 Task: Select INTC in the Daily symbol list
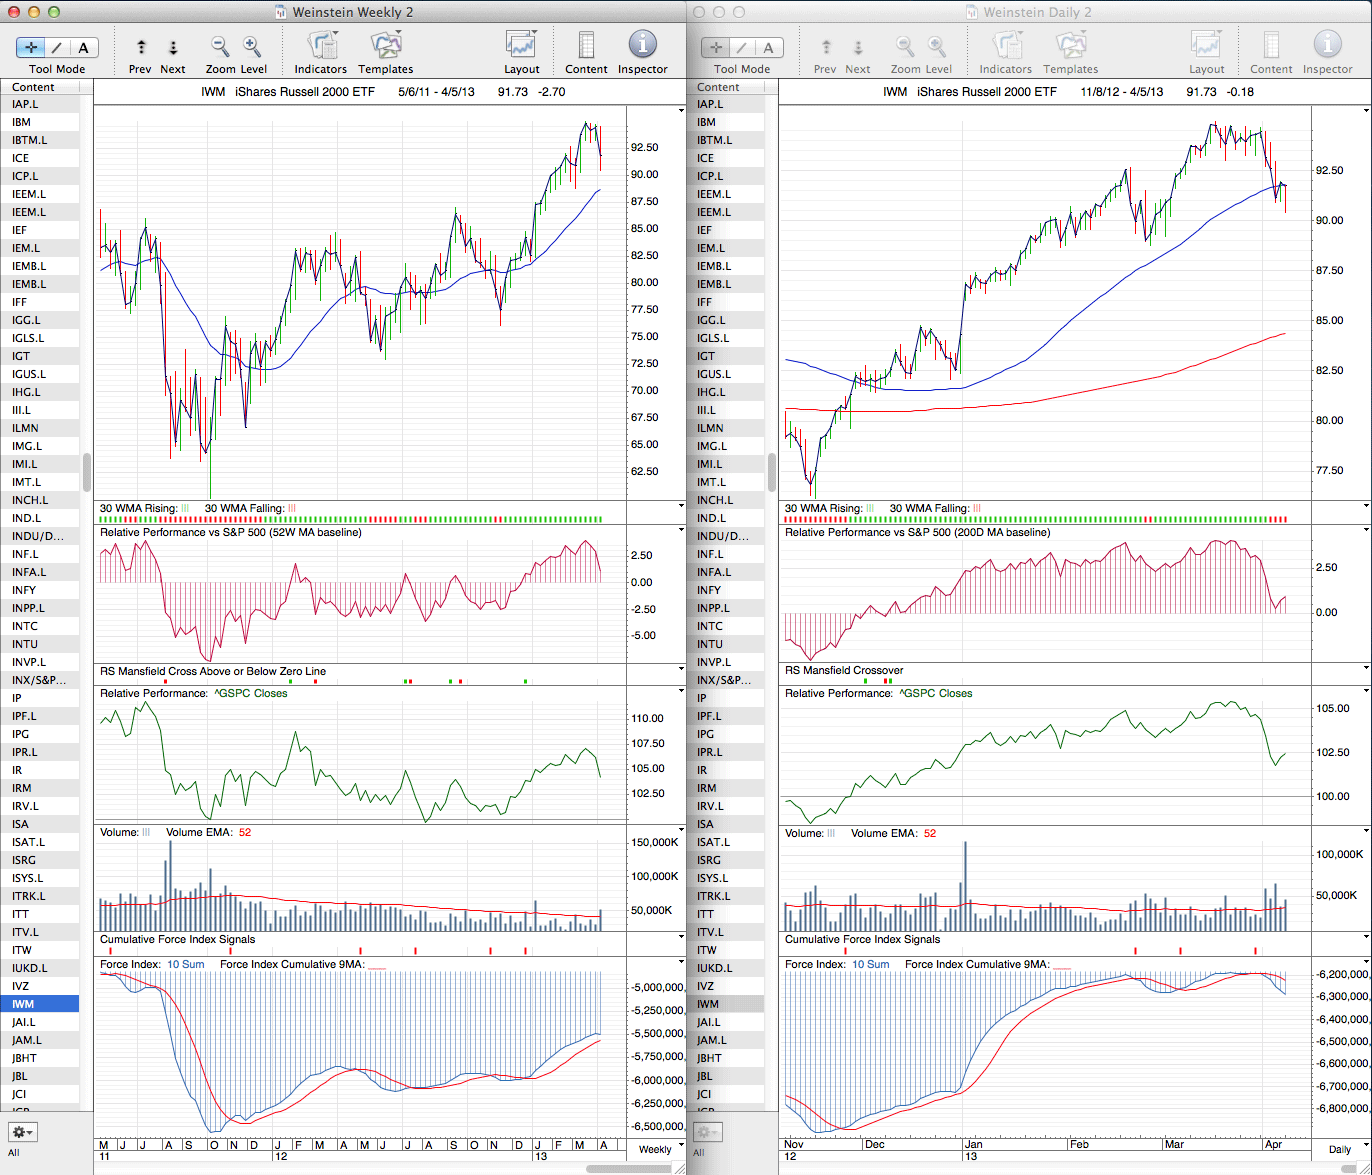point(710,626)
